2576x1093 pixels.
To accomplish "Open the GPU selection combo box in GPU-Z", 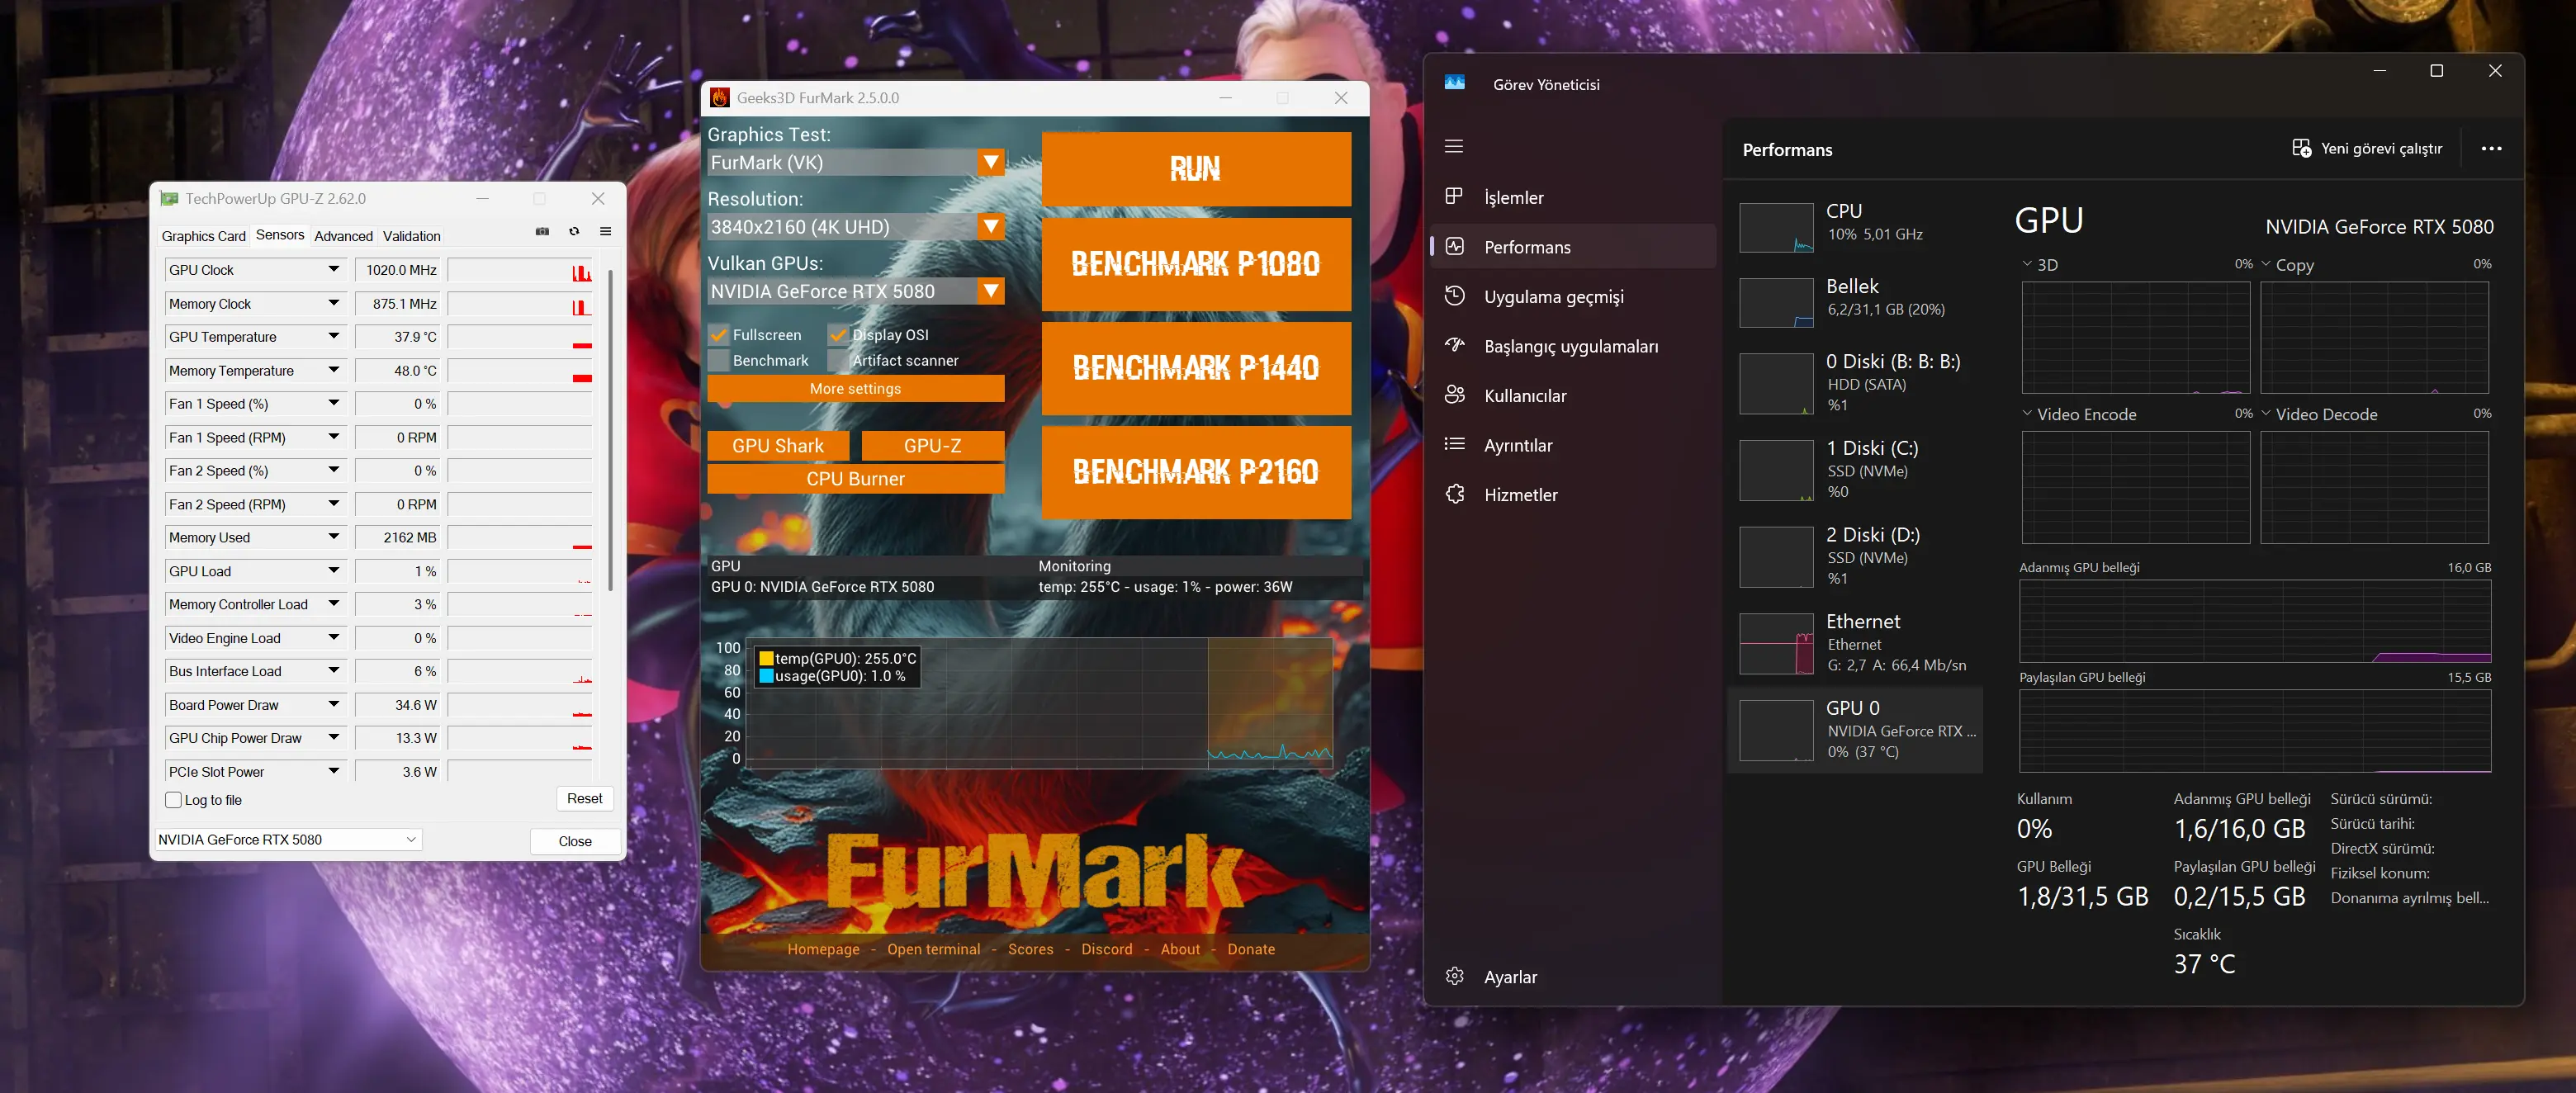I will coord(288,839).
